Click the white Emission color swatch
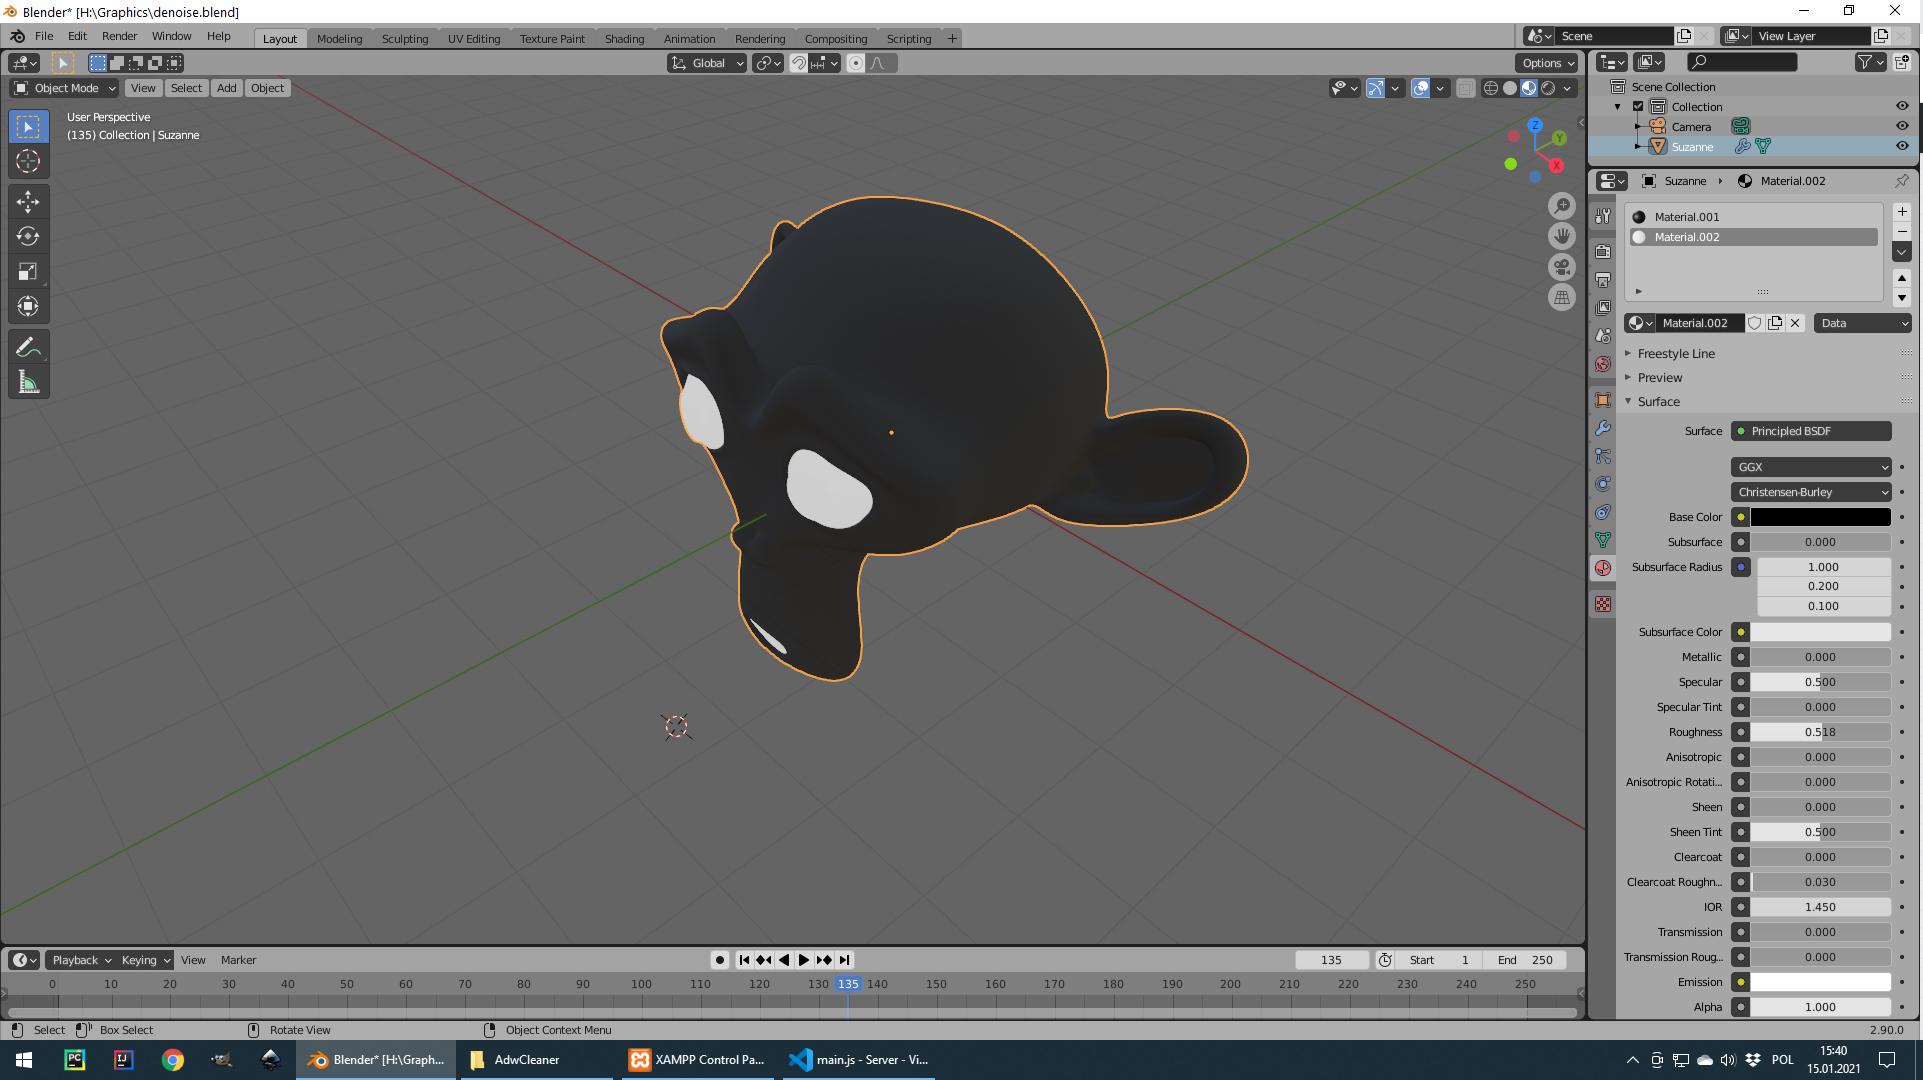The width and height of the screenshot is (1923, 1080). coord(1820,982)
